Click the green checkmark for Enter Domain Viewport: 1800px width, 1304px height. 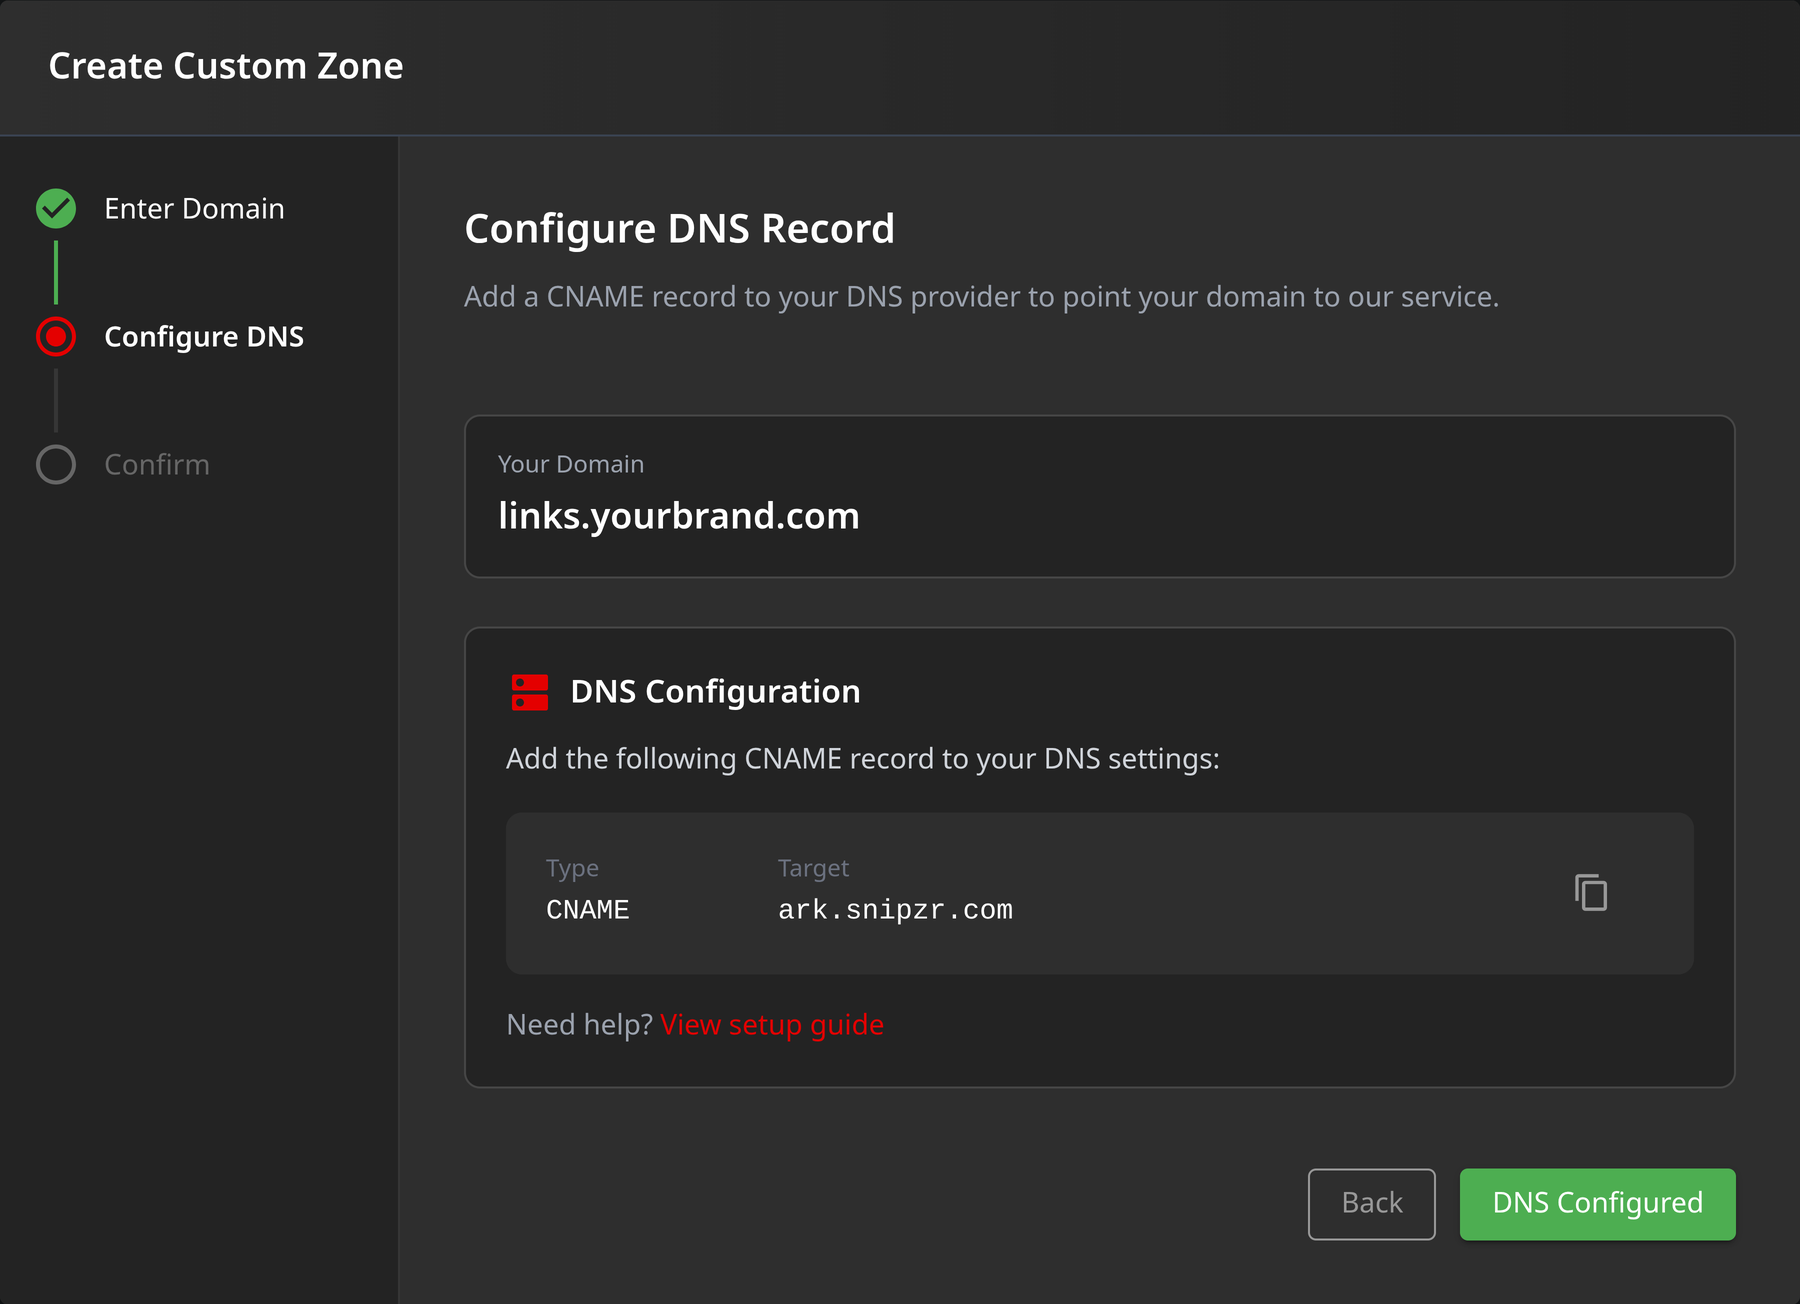tap(56, 208)
